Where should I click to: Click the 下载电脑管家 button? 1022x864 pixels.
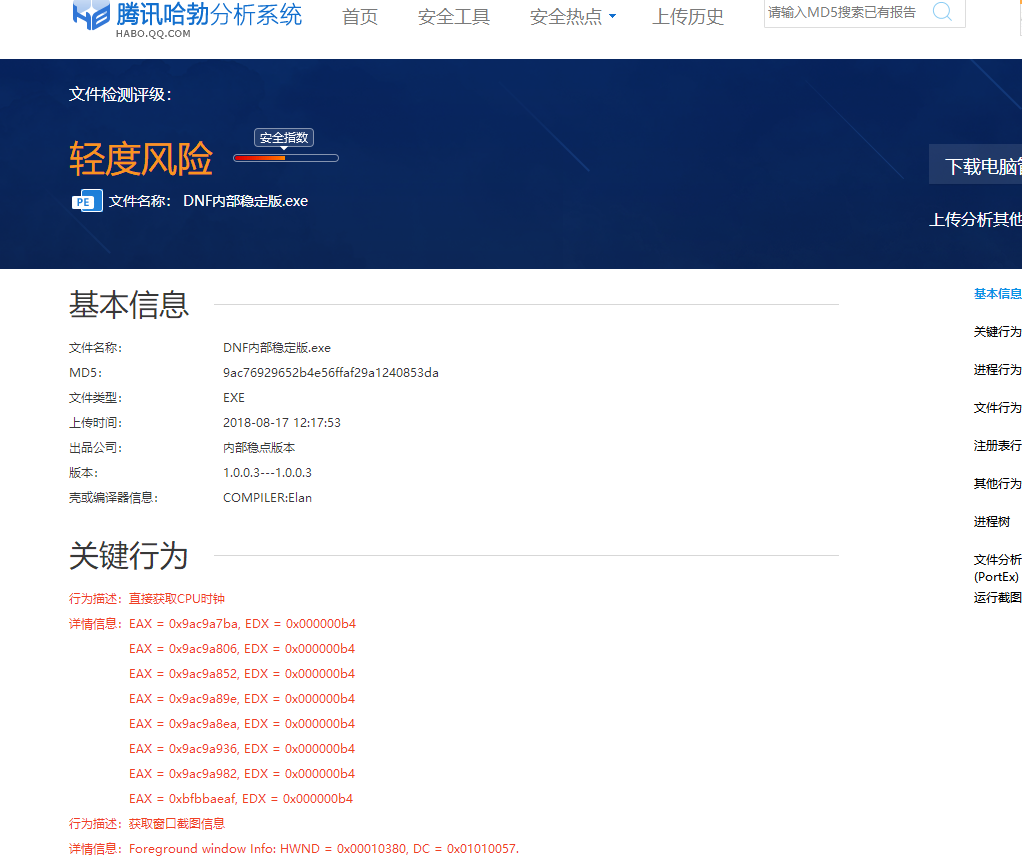[976, 166]
